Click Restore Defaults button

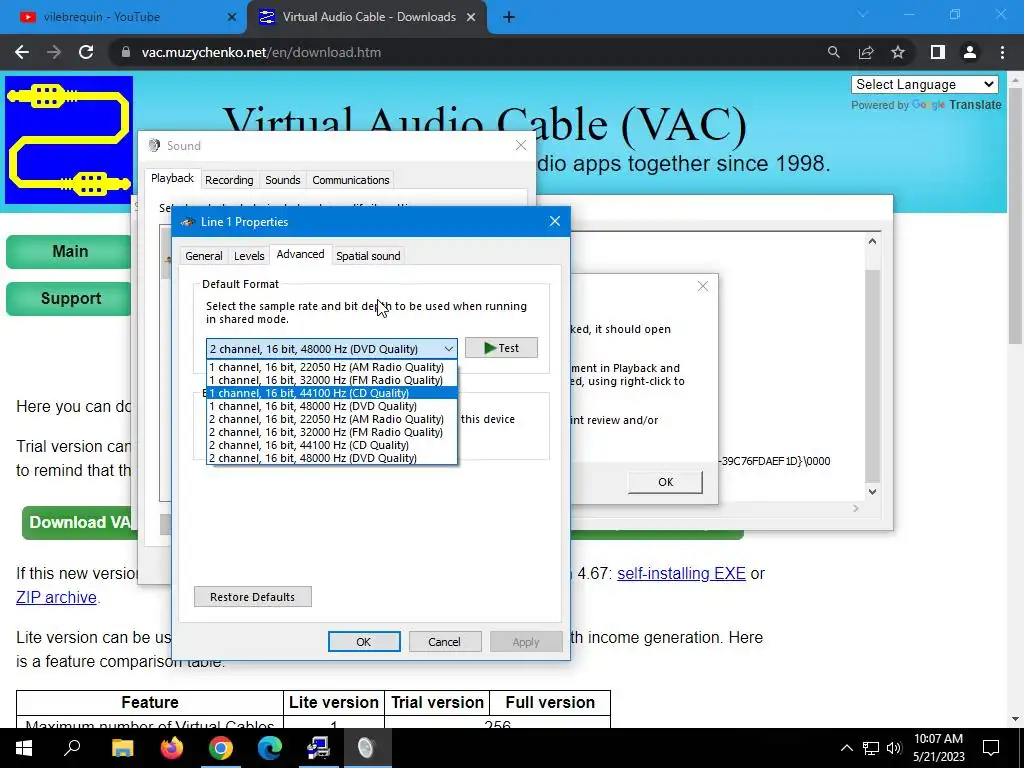pos(253,597)
